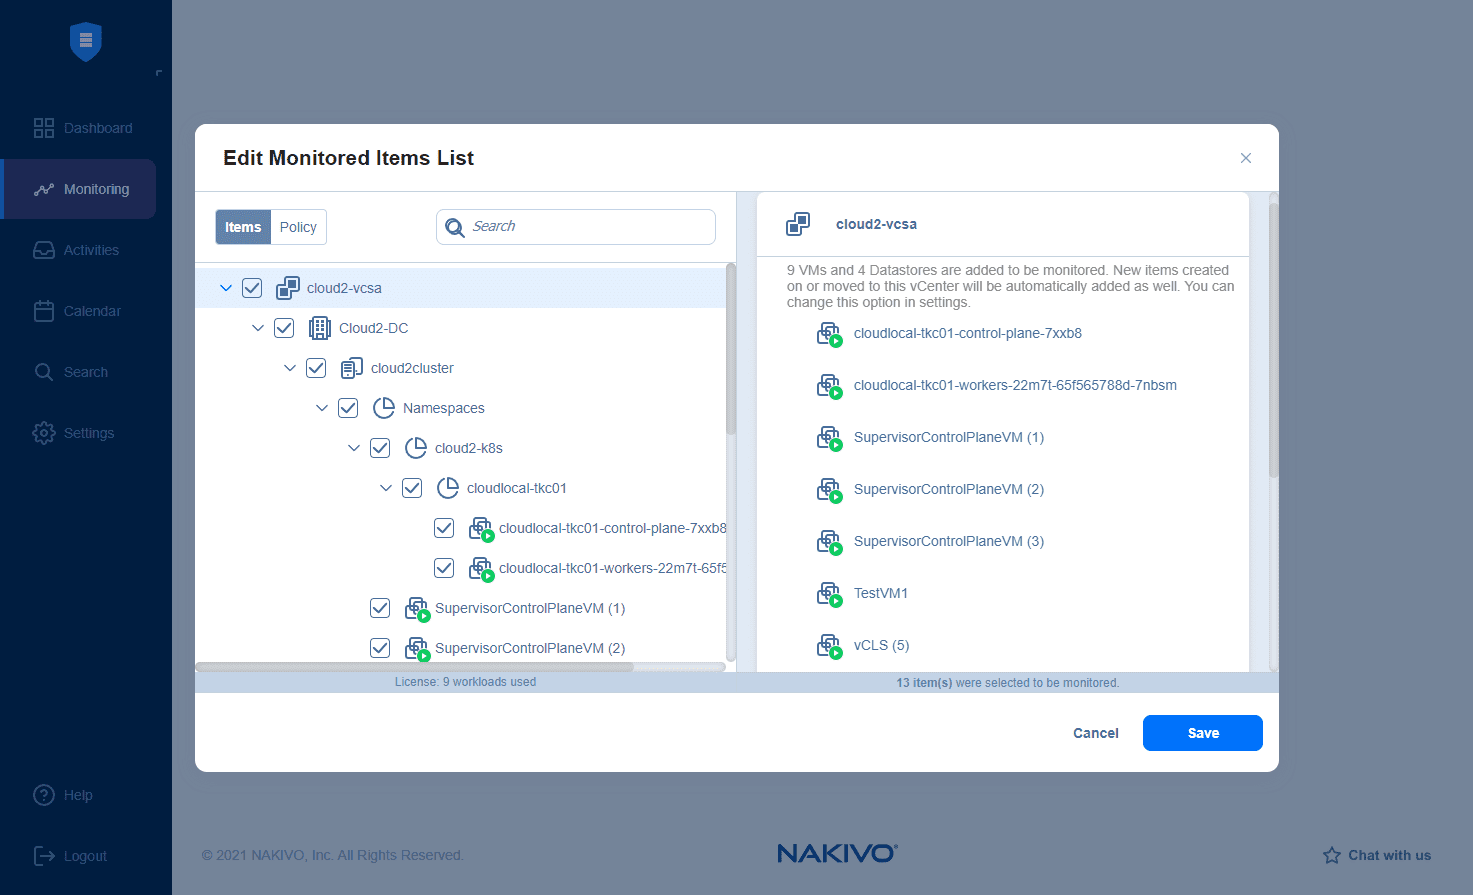Screen dimensions: 1473x895
Task: Uncheck SupervisorControlPlaneVM (2) checkbox in tree
Action: coord(380,648)
